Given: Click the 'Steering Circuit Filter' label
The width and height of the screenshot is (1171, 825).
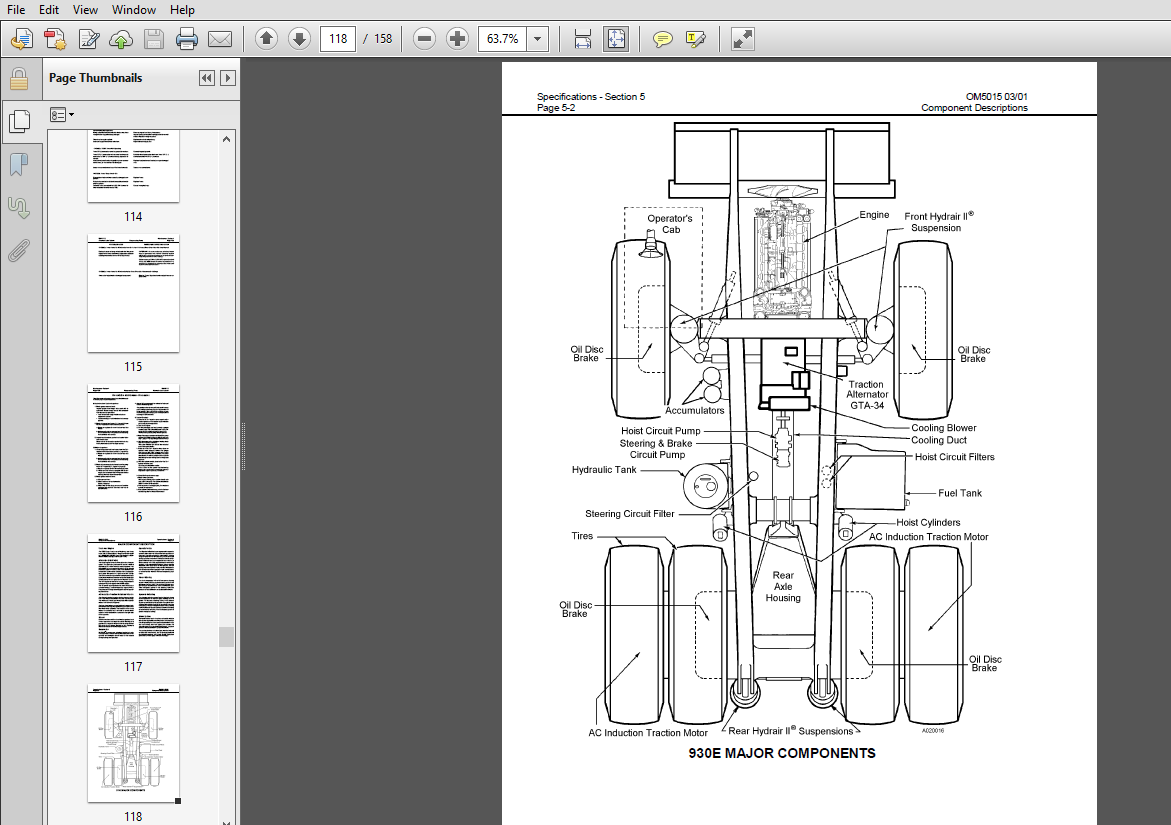Looking at the screenshot, I should pos(630,514).
